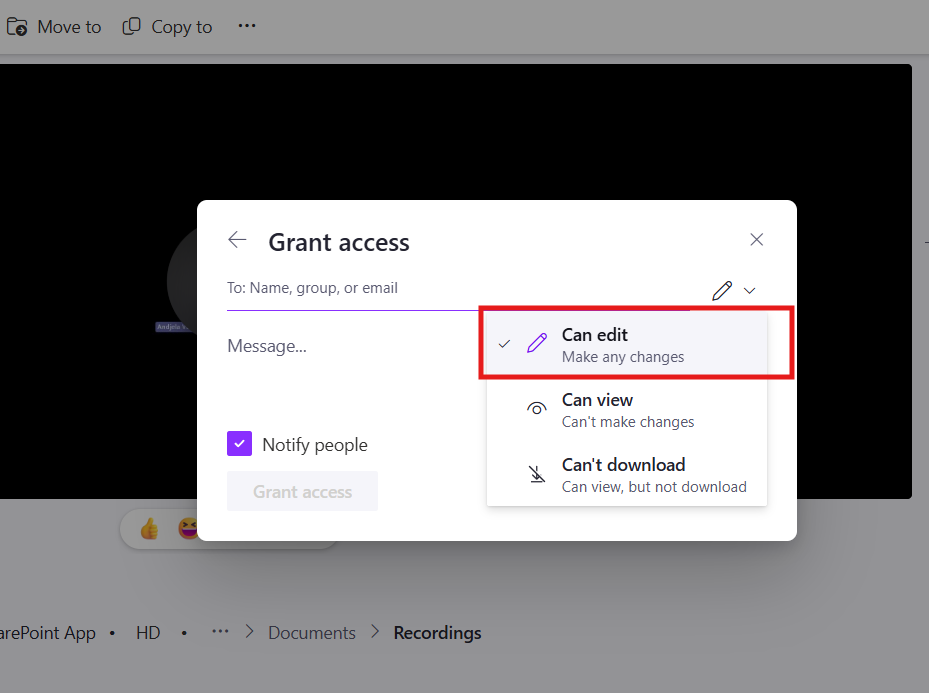Open the Documents breadcrumb link
This screenshot has width=929, height=693.
coord(312,633)
